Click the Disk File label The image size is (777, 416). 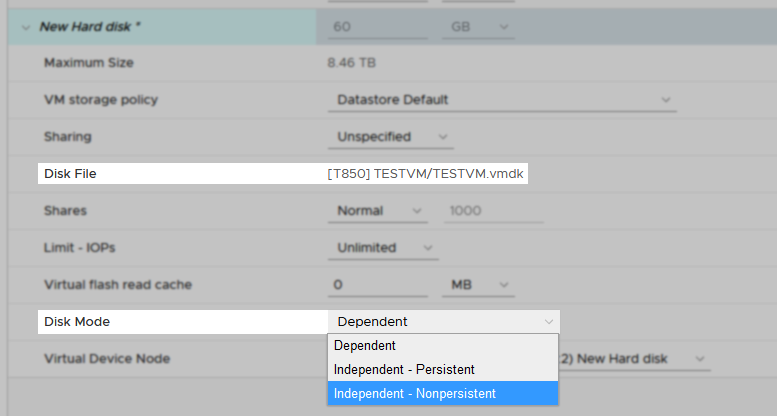pyautogui.click(x=70, y=174)
